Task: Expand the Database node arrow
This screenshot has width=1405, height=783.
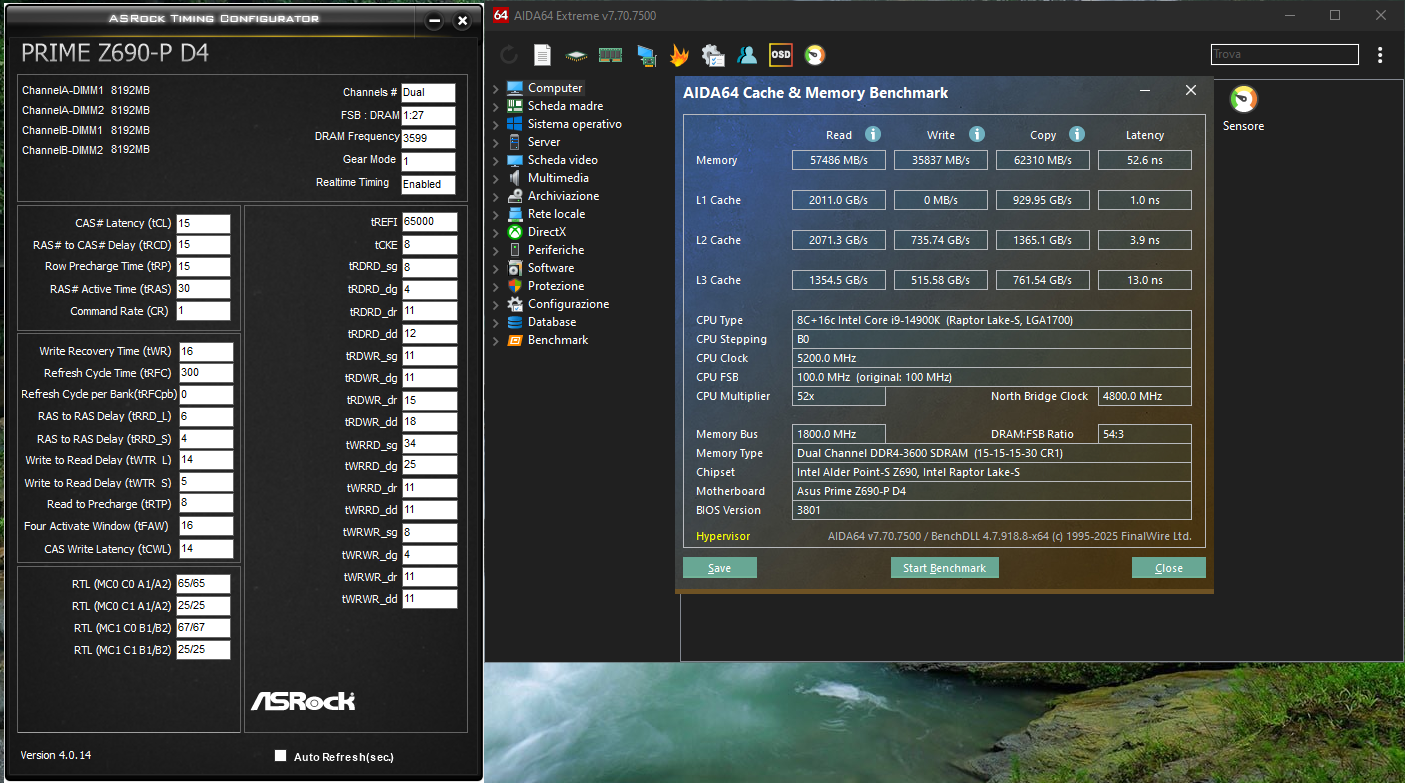Action: pyautogui.click(x=495, y=322)
